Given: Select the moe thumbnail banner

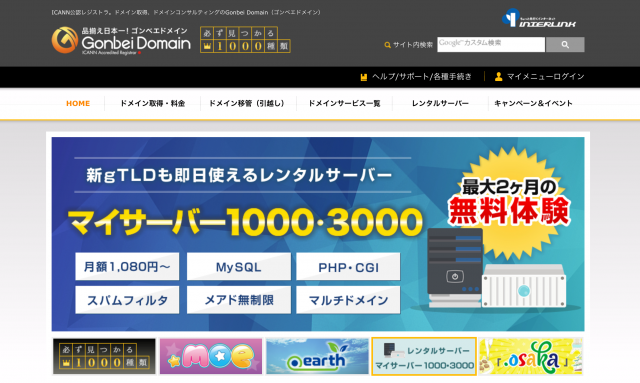Looking at the screenshot, I should (211, 356).
